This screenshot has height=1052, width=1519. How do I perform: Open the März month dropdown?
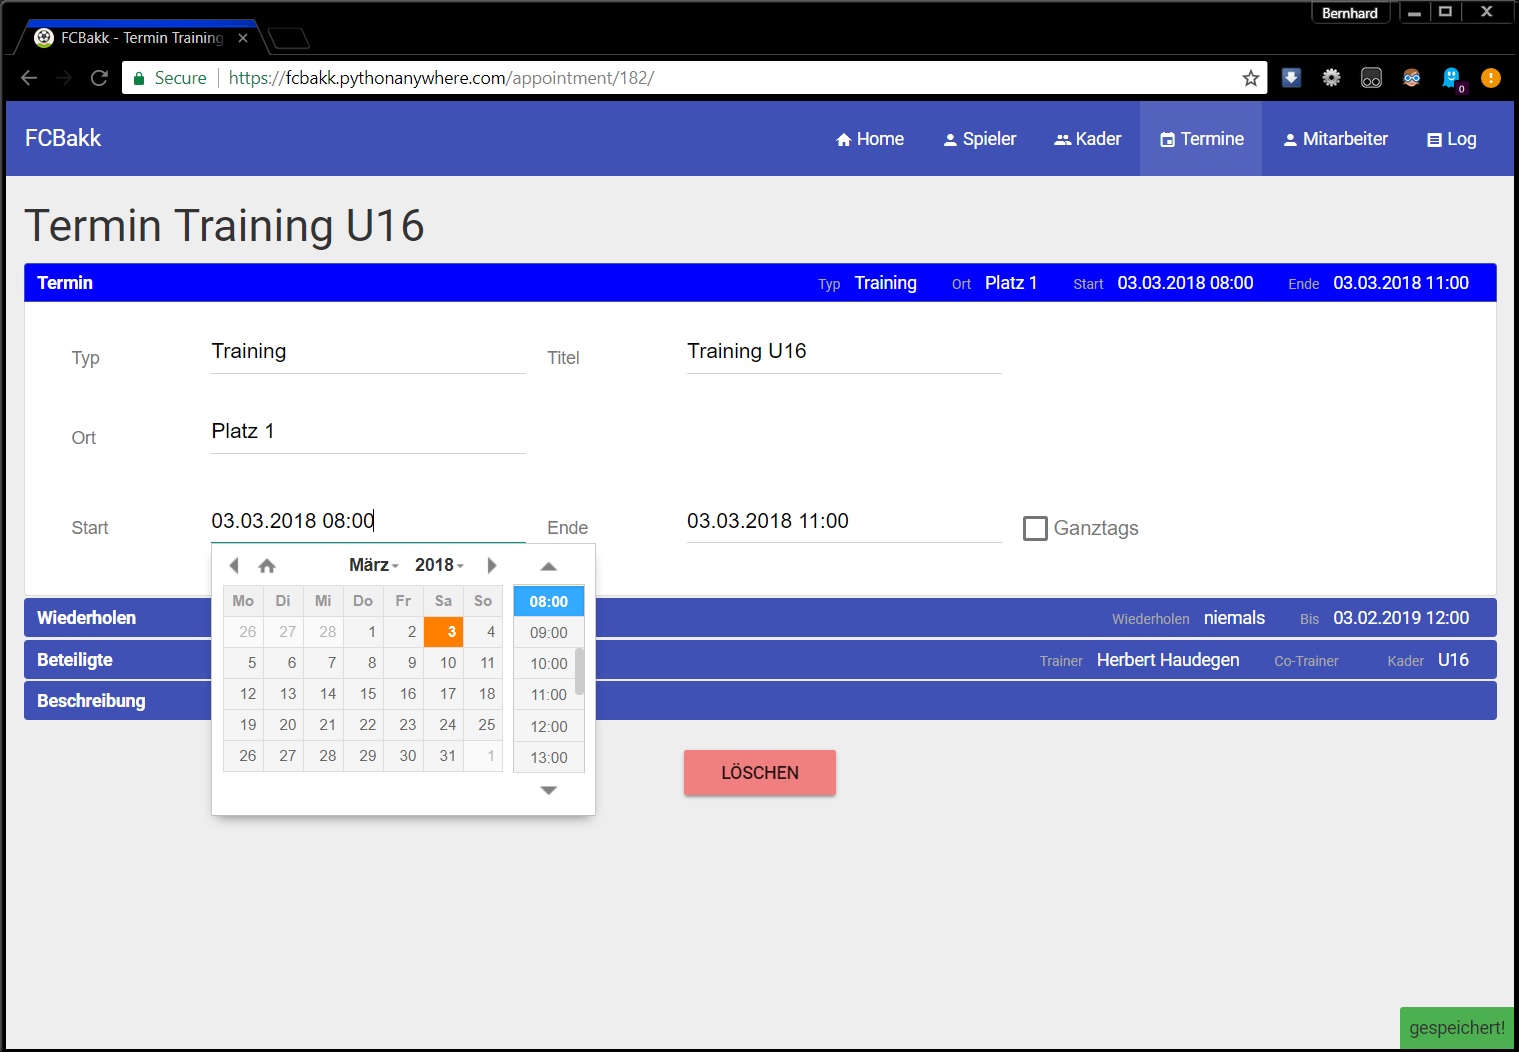(373, 565)
